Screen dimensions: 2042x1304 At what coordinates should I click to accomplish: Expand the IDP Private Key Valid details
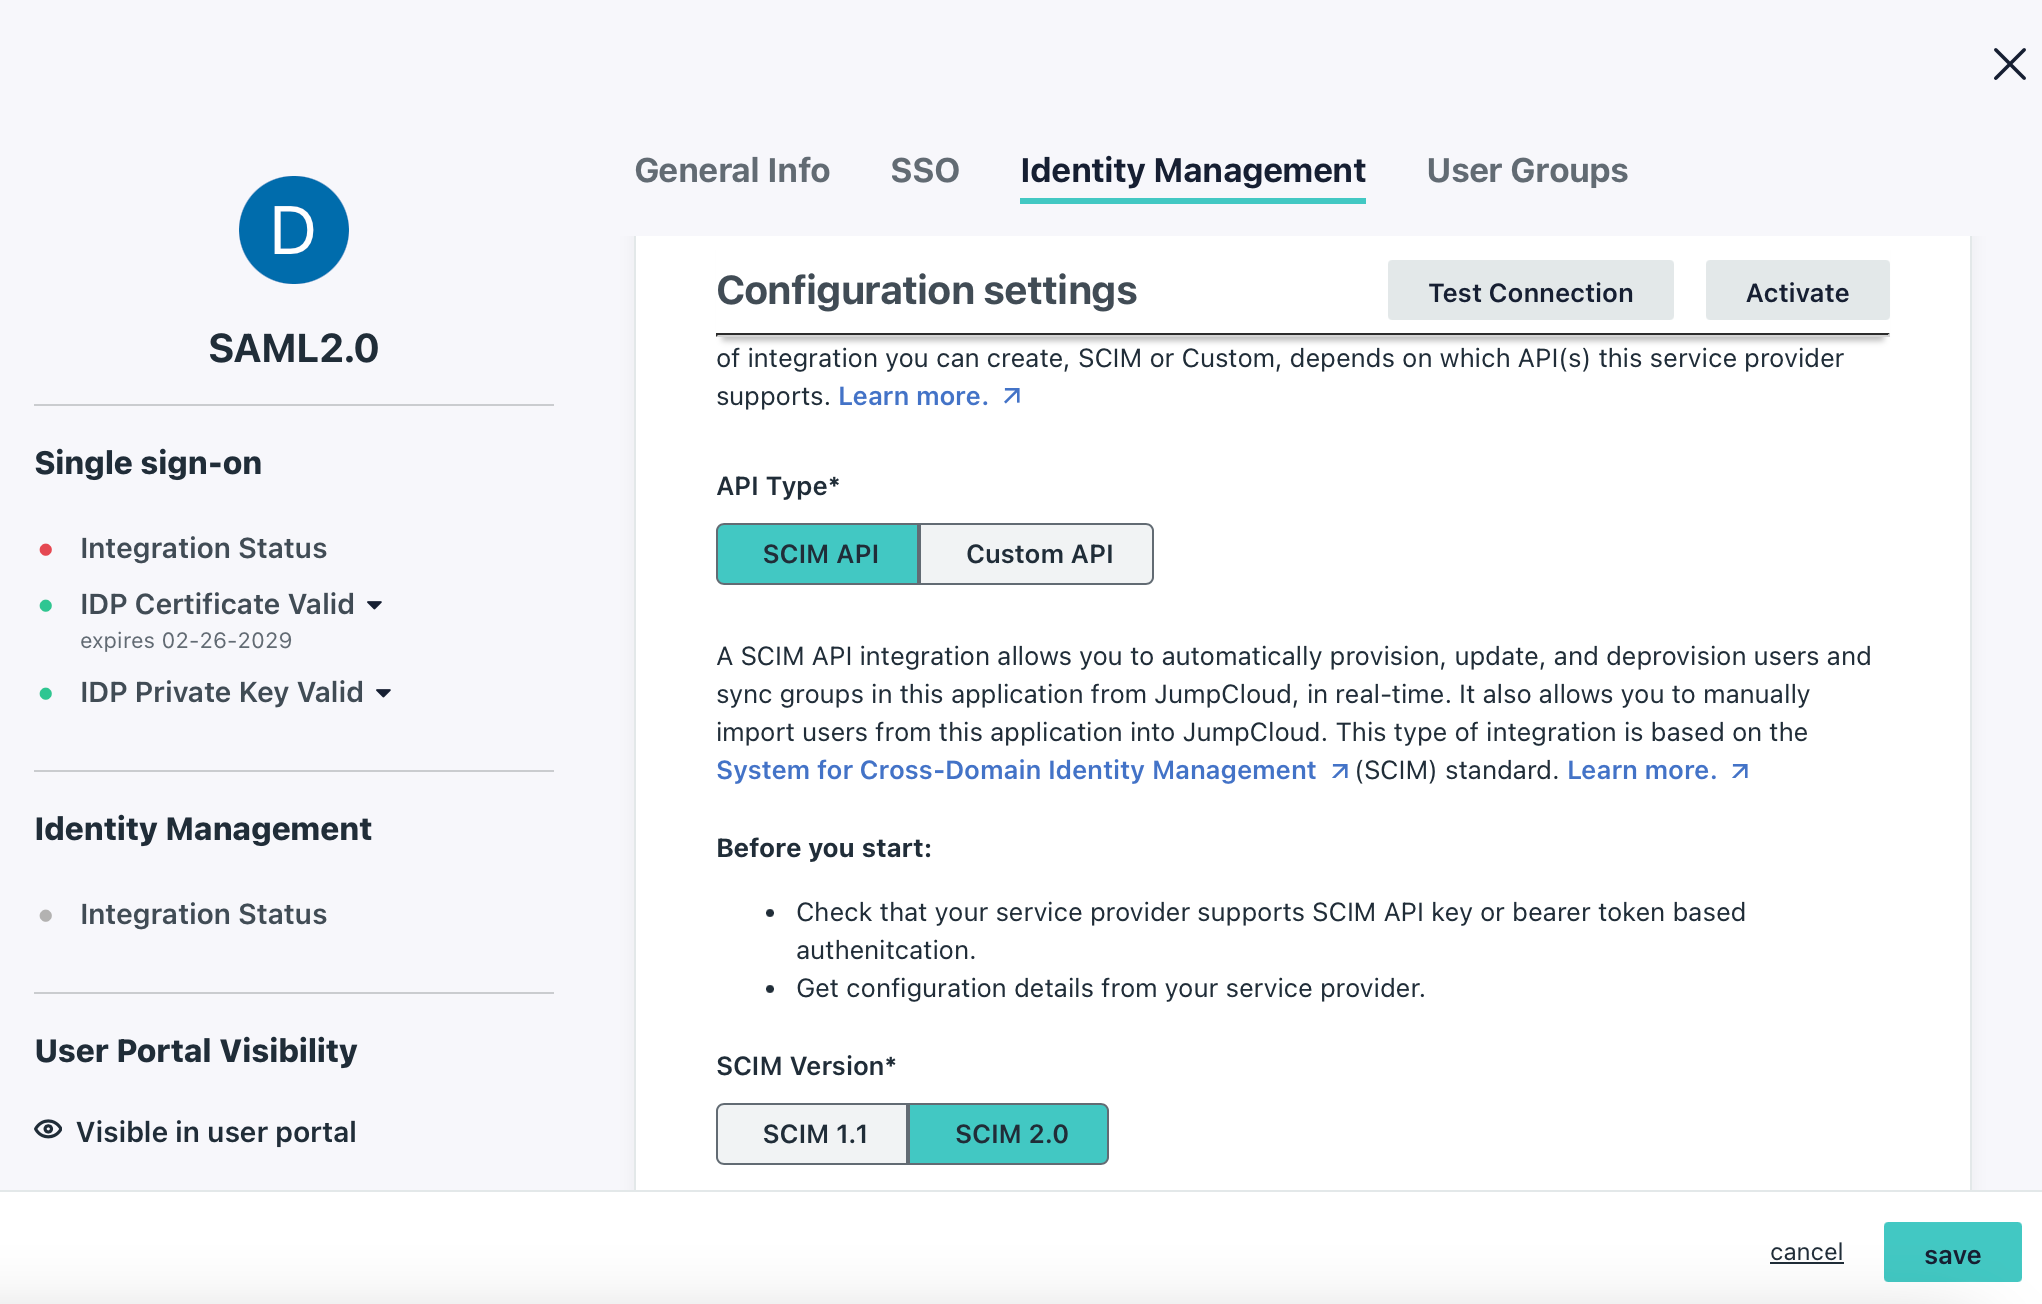(x=386, y=692)
